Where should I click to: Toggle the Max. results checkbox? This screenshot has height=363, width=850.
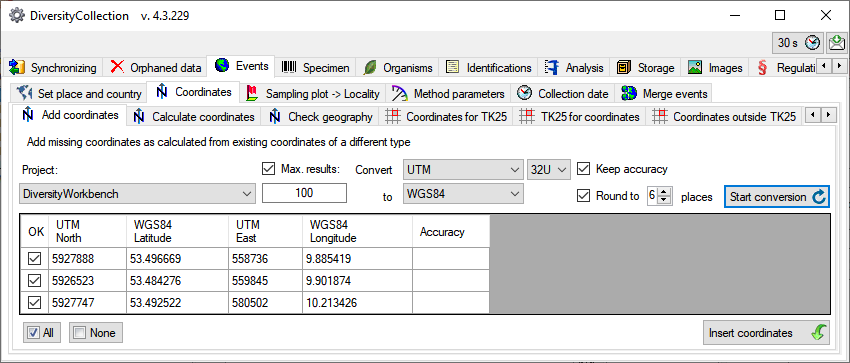point(268,168)
